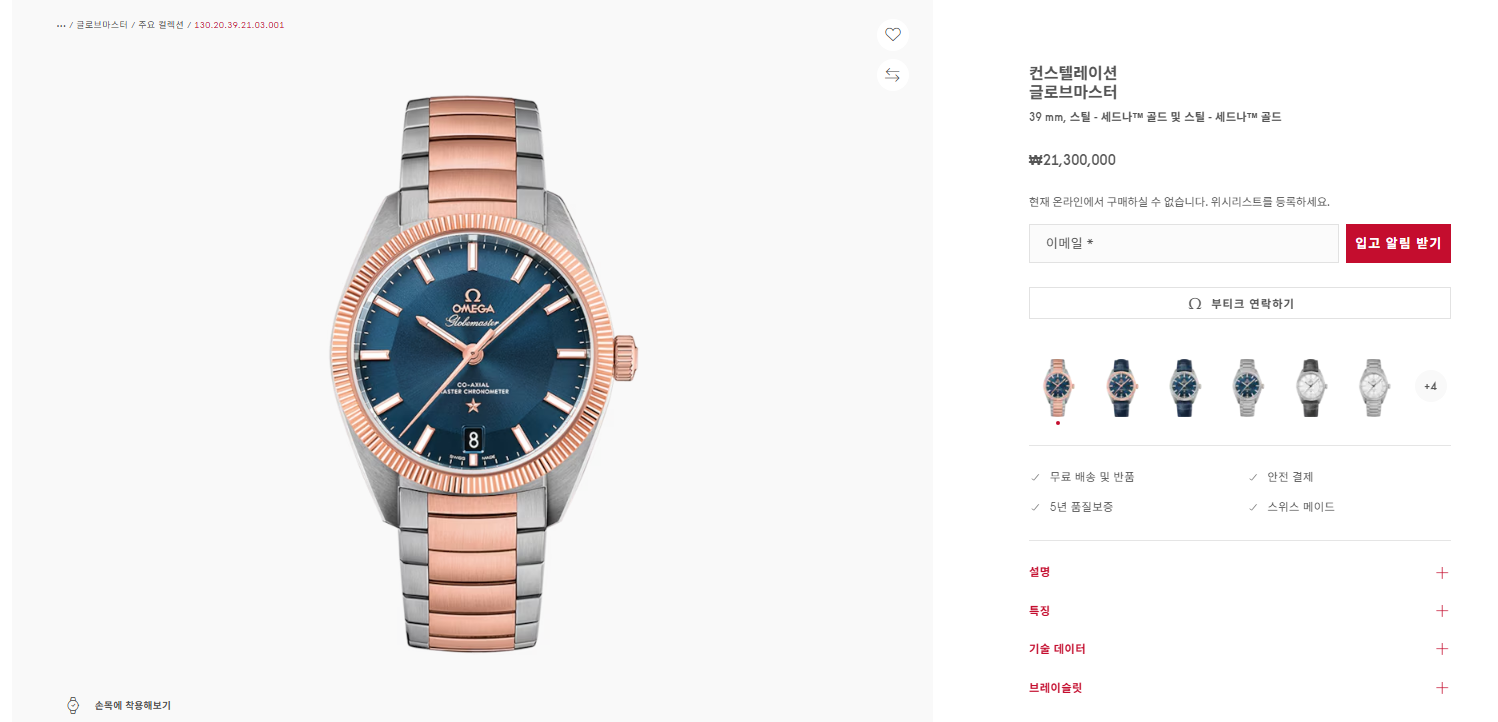This screenshot has width=1498, height=722.
Task: Expand breadcrumb ellipsis at top left
Action: 61,25
